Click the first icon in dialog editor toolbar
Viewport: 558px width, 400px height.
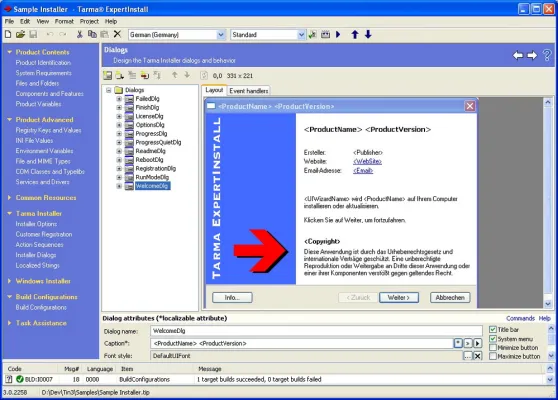[x=107, y=75]
